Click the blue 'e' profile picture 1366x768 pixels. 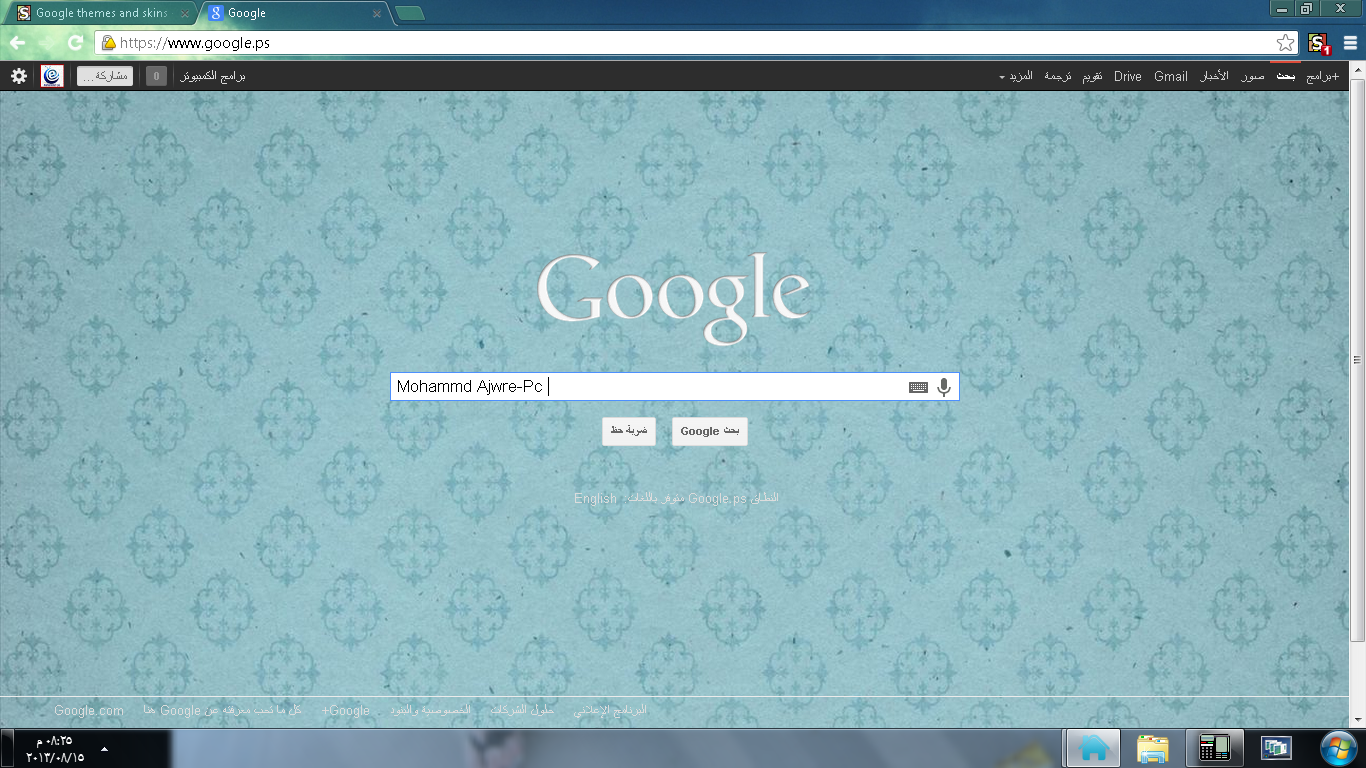52,76
